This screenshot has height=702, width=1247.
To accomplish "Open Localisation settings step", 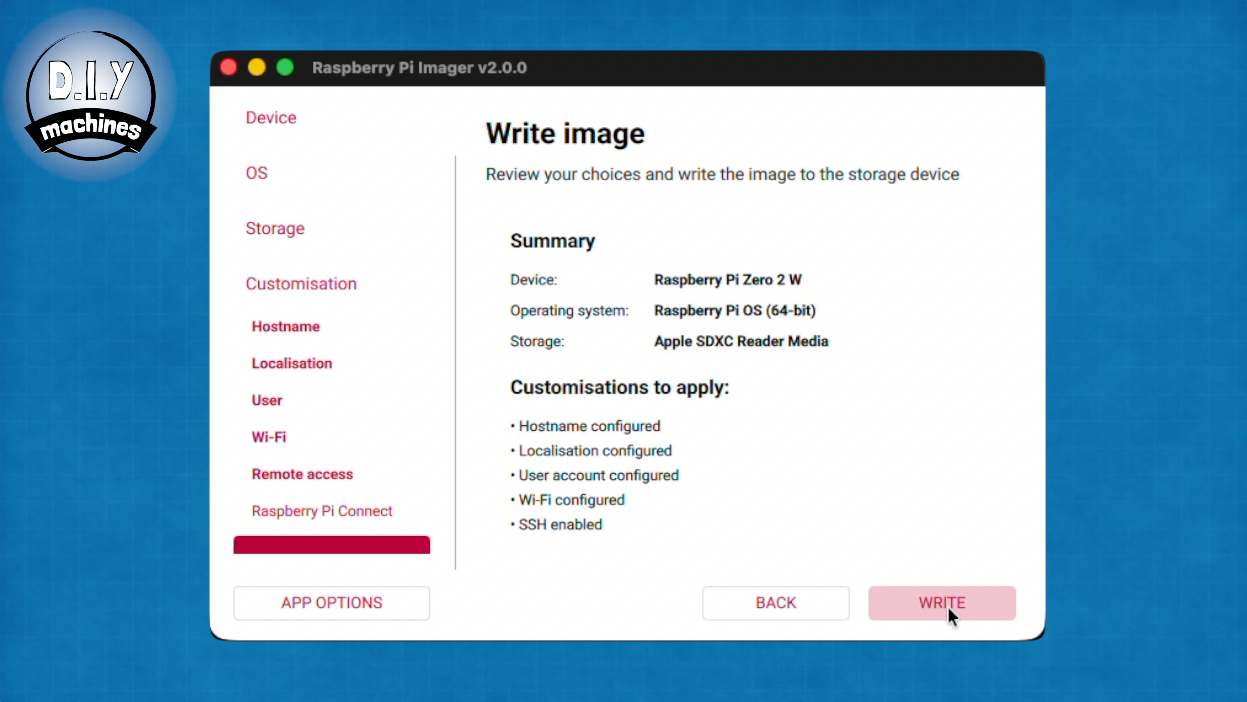I will coord(292,364).
